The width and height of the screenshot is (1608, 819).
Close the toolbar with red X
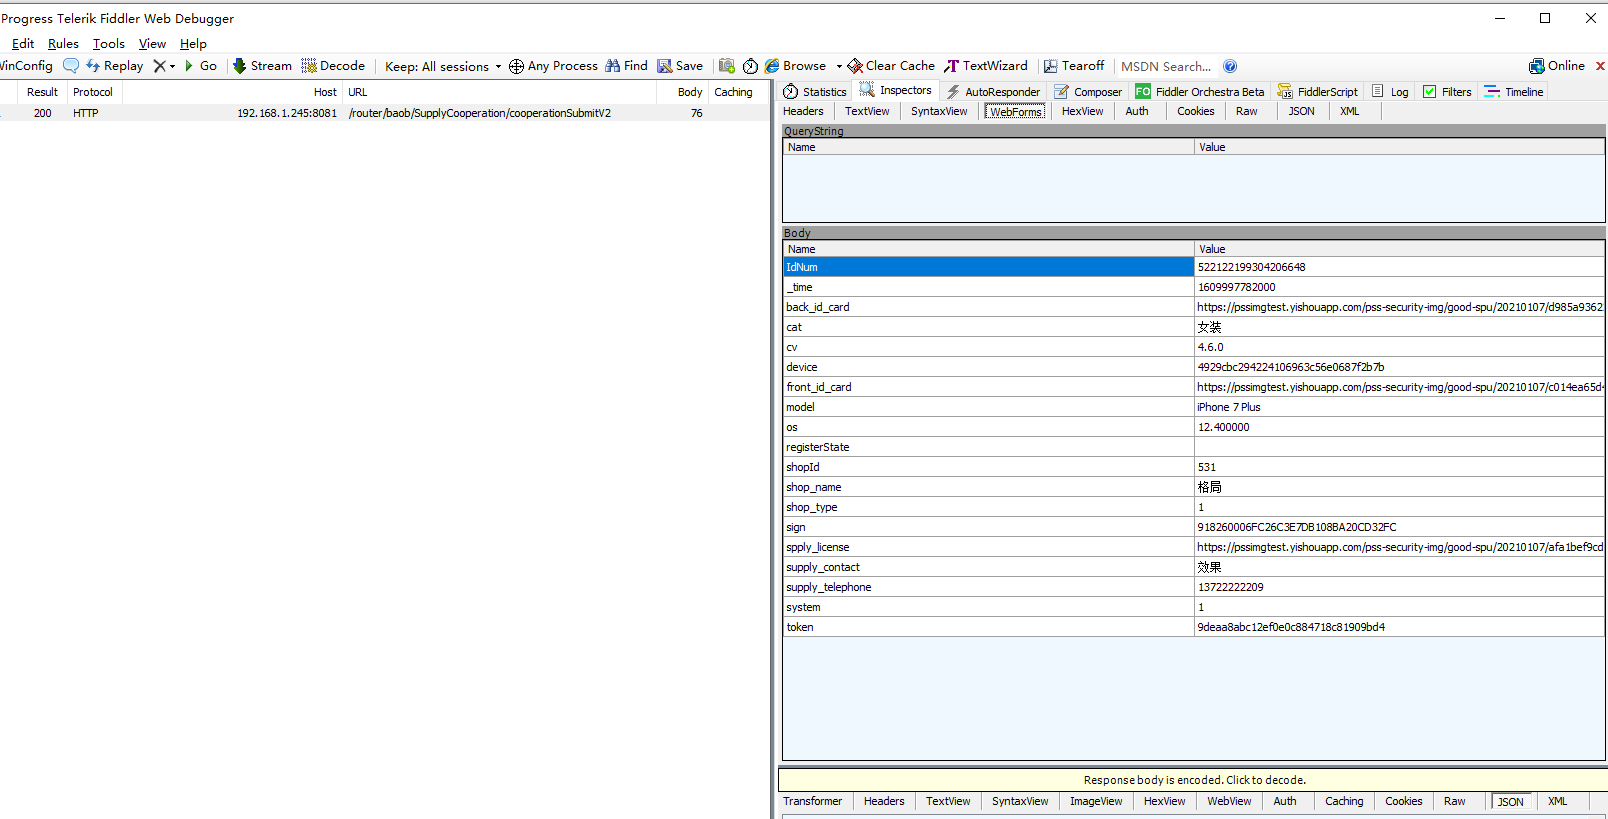pos(1600,66)
